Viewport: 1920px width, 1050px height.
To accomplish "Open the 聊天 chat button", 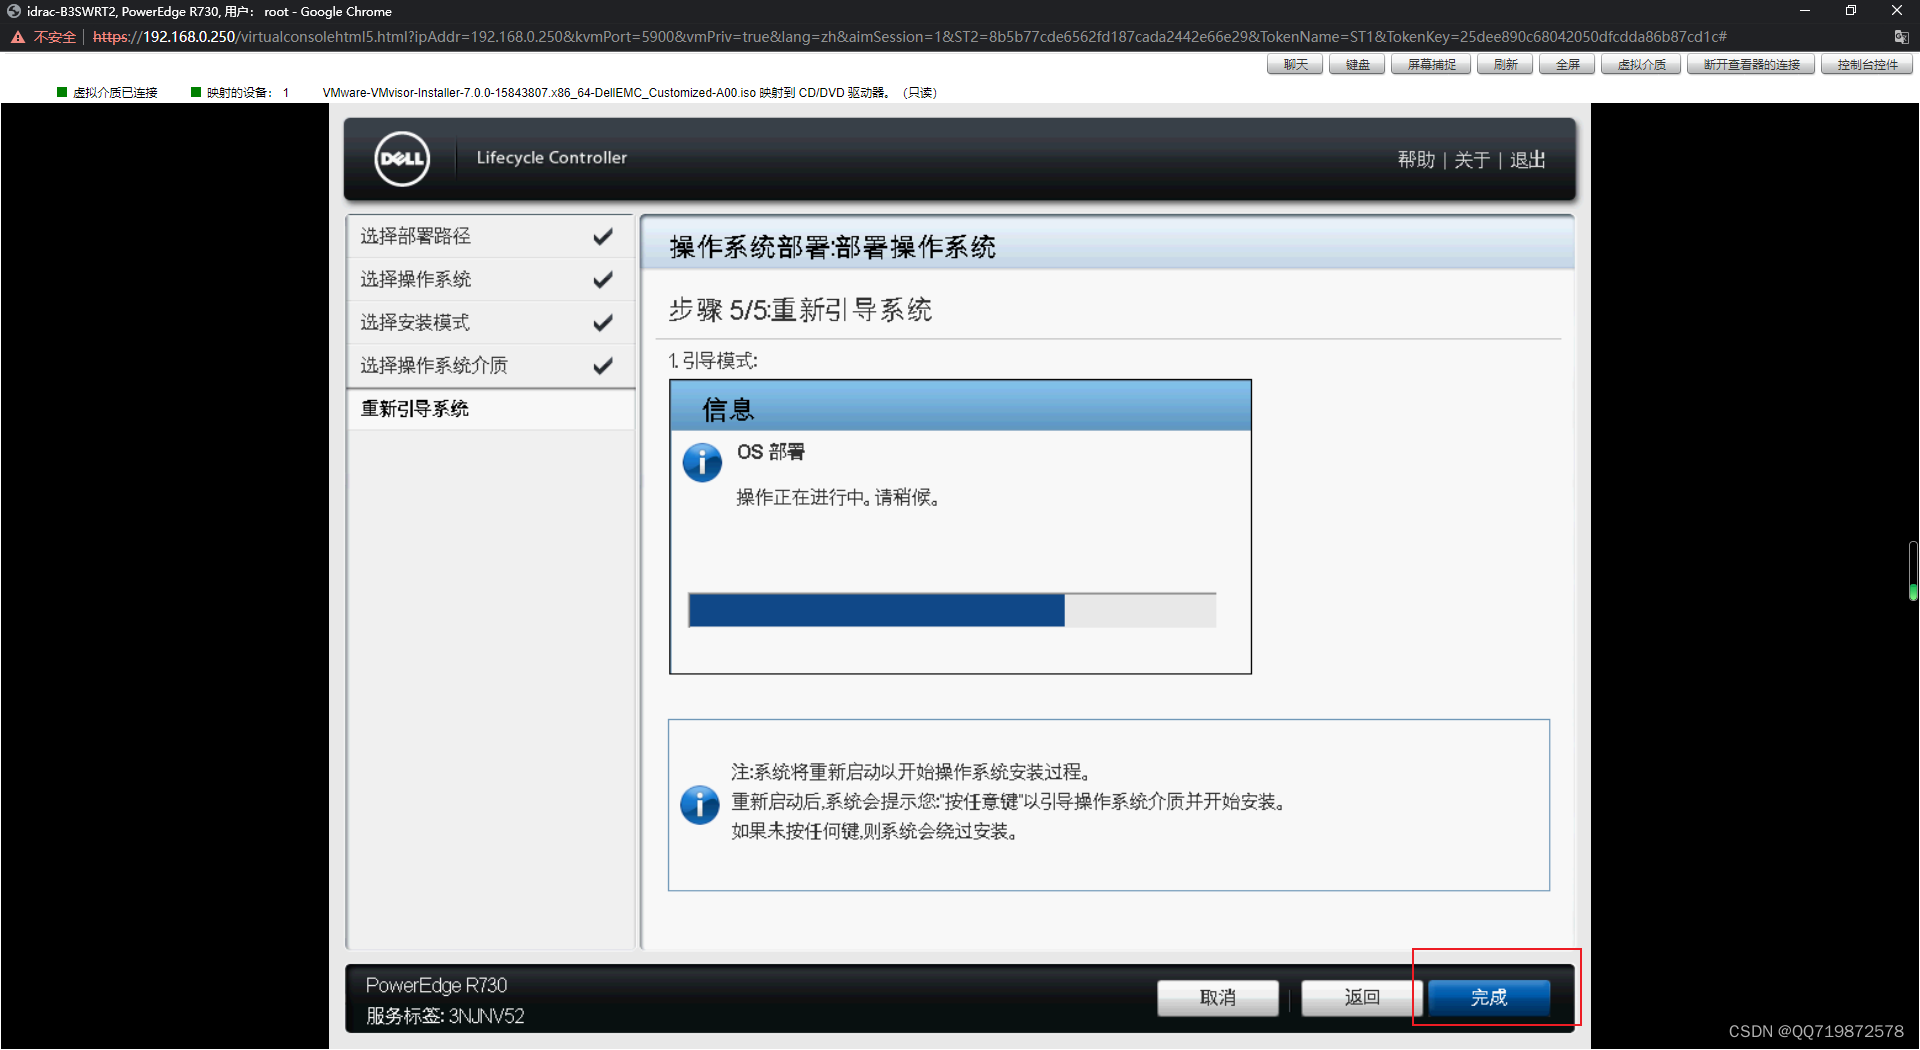I will point(1295,65).
